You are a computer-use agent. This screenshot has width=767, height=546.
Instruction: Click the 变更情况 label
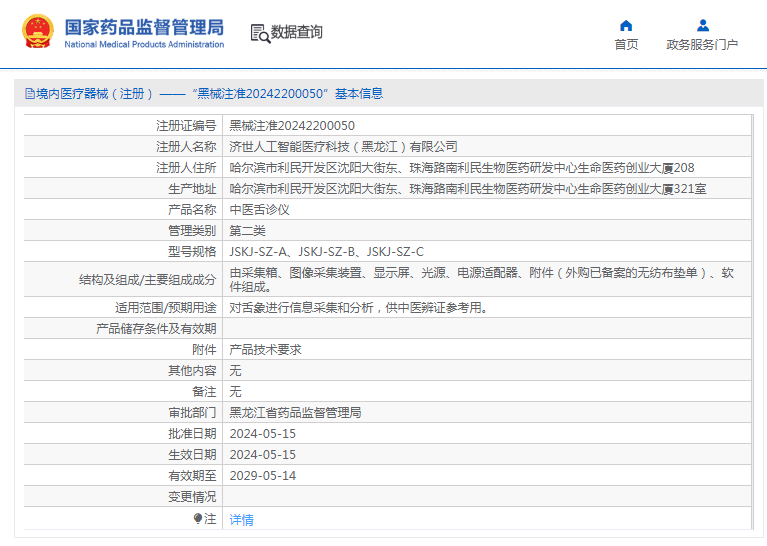[192, 497]
